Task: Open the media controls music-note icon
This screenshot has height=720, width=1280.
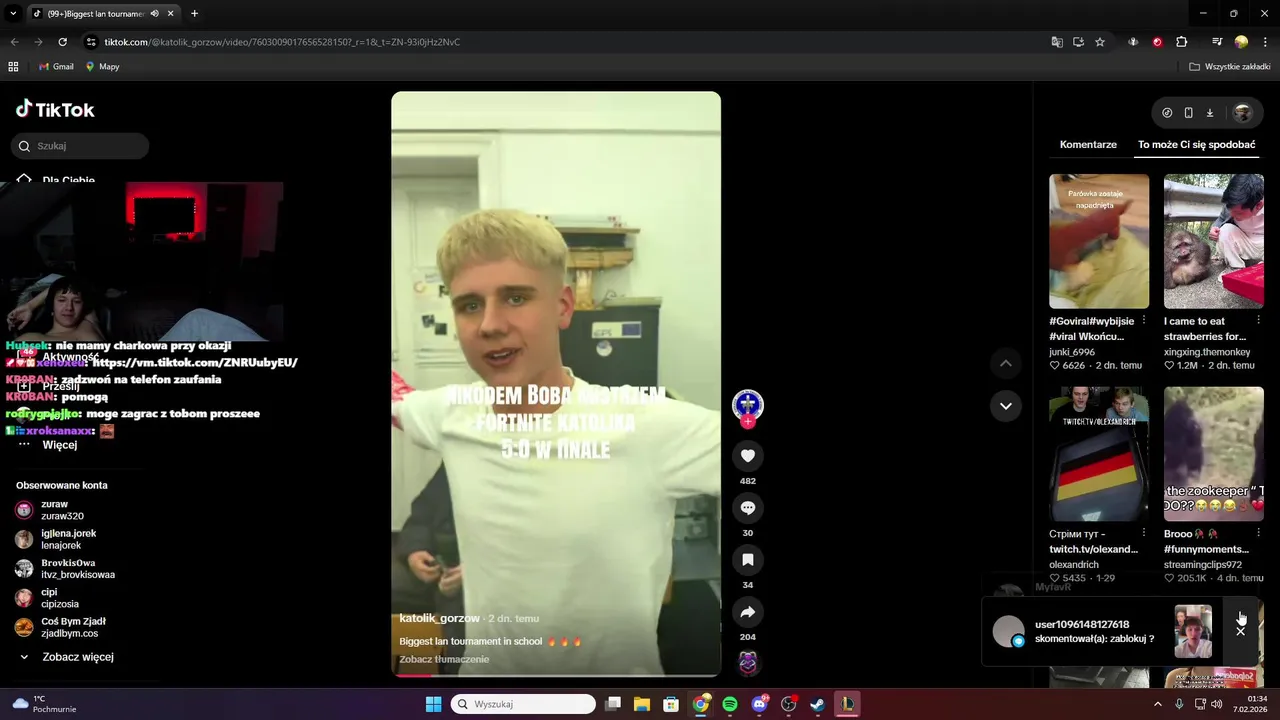Action: click(x=1217, y=42)
